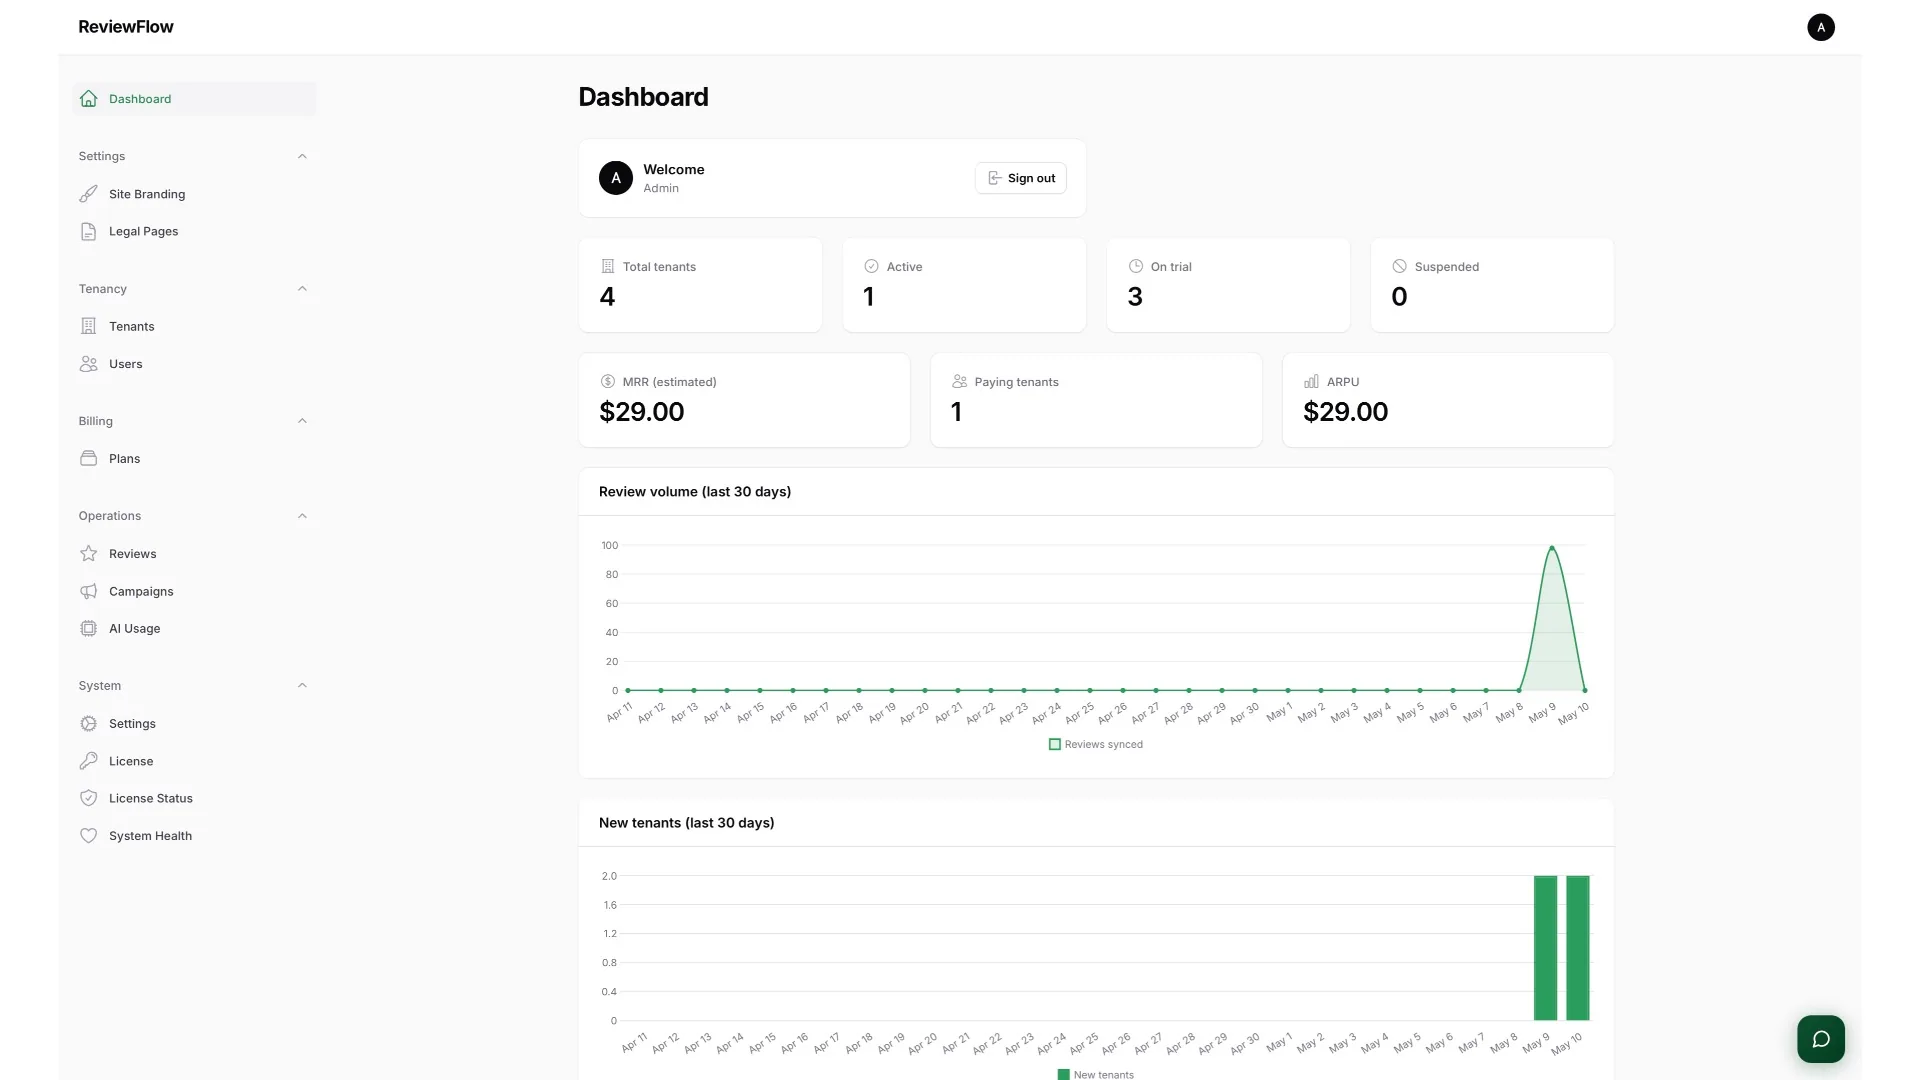Go to Tenants in sidebar
Viewport: 1920px width, 1080px height.
coord(194,326)
